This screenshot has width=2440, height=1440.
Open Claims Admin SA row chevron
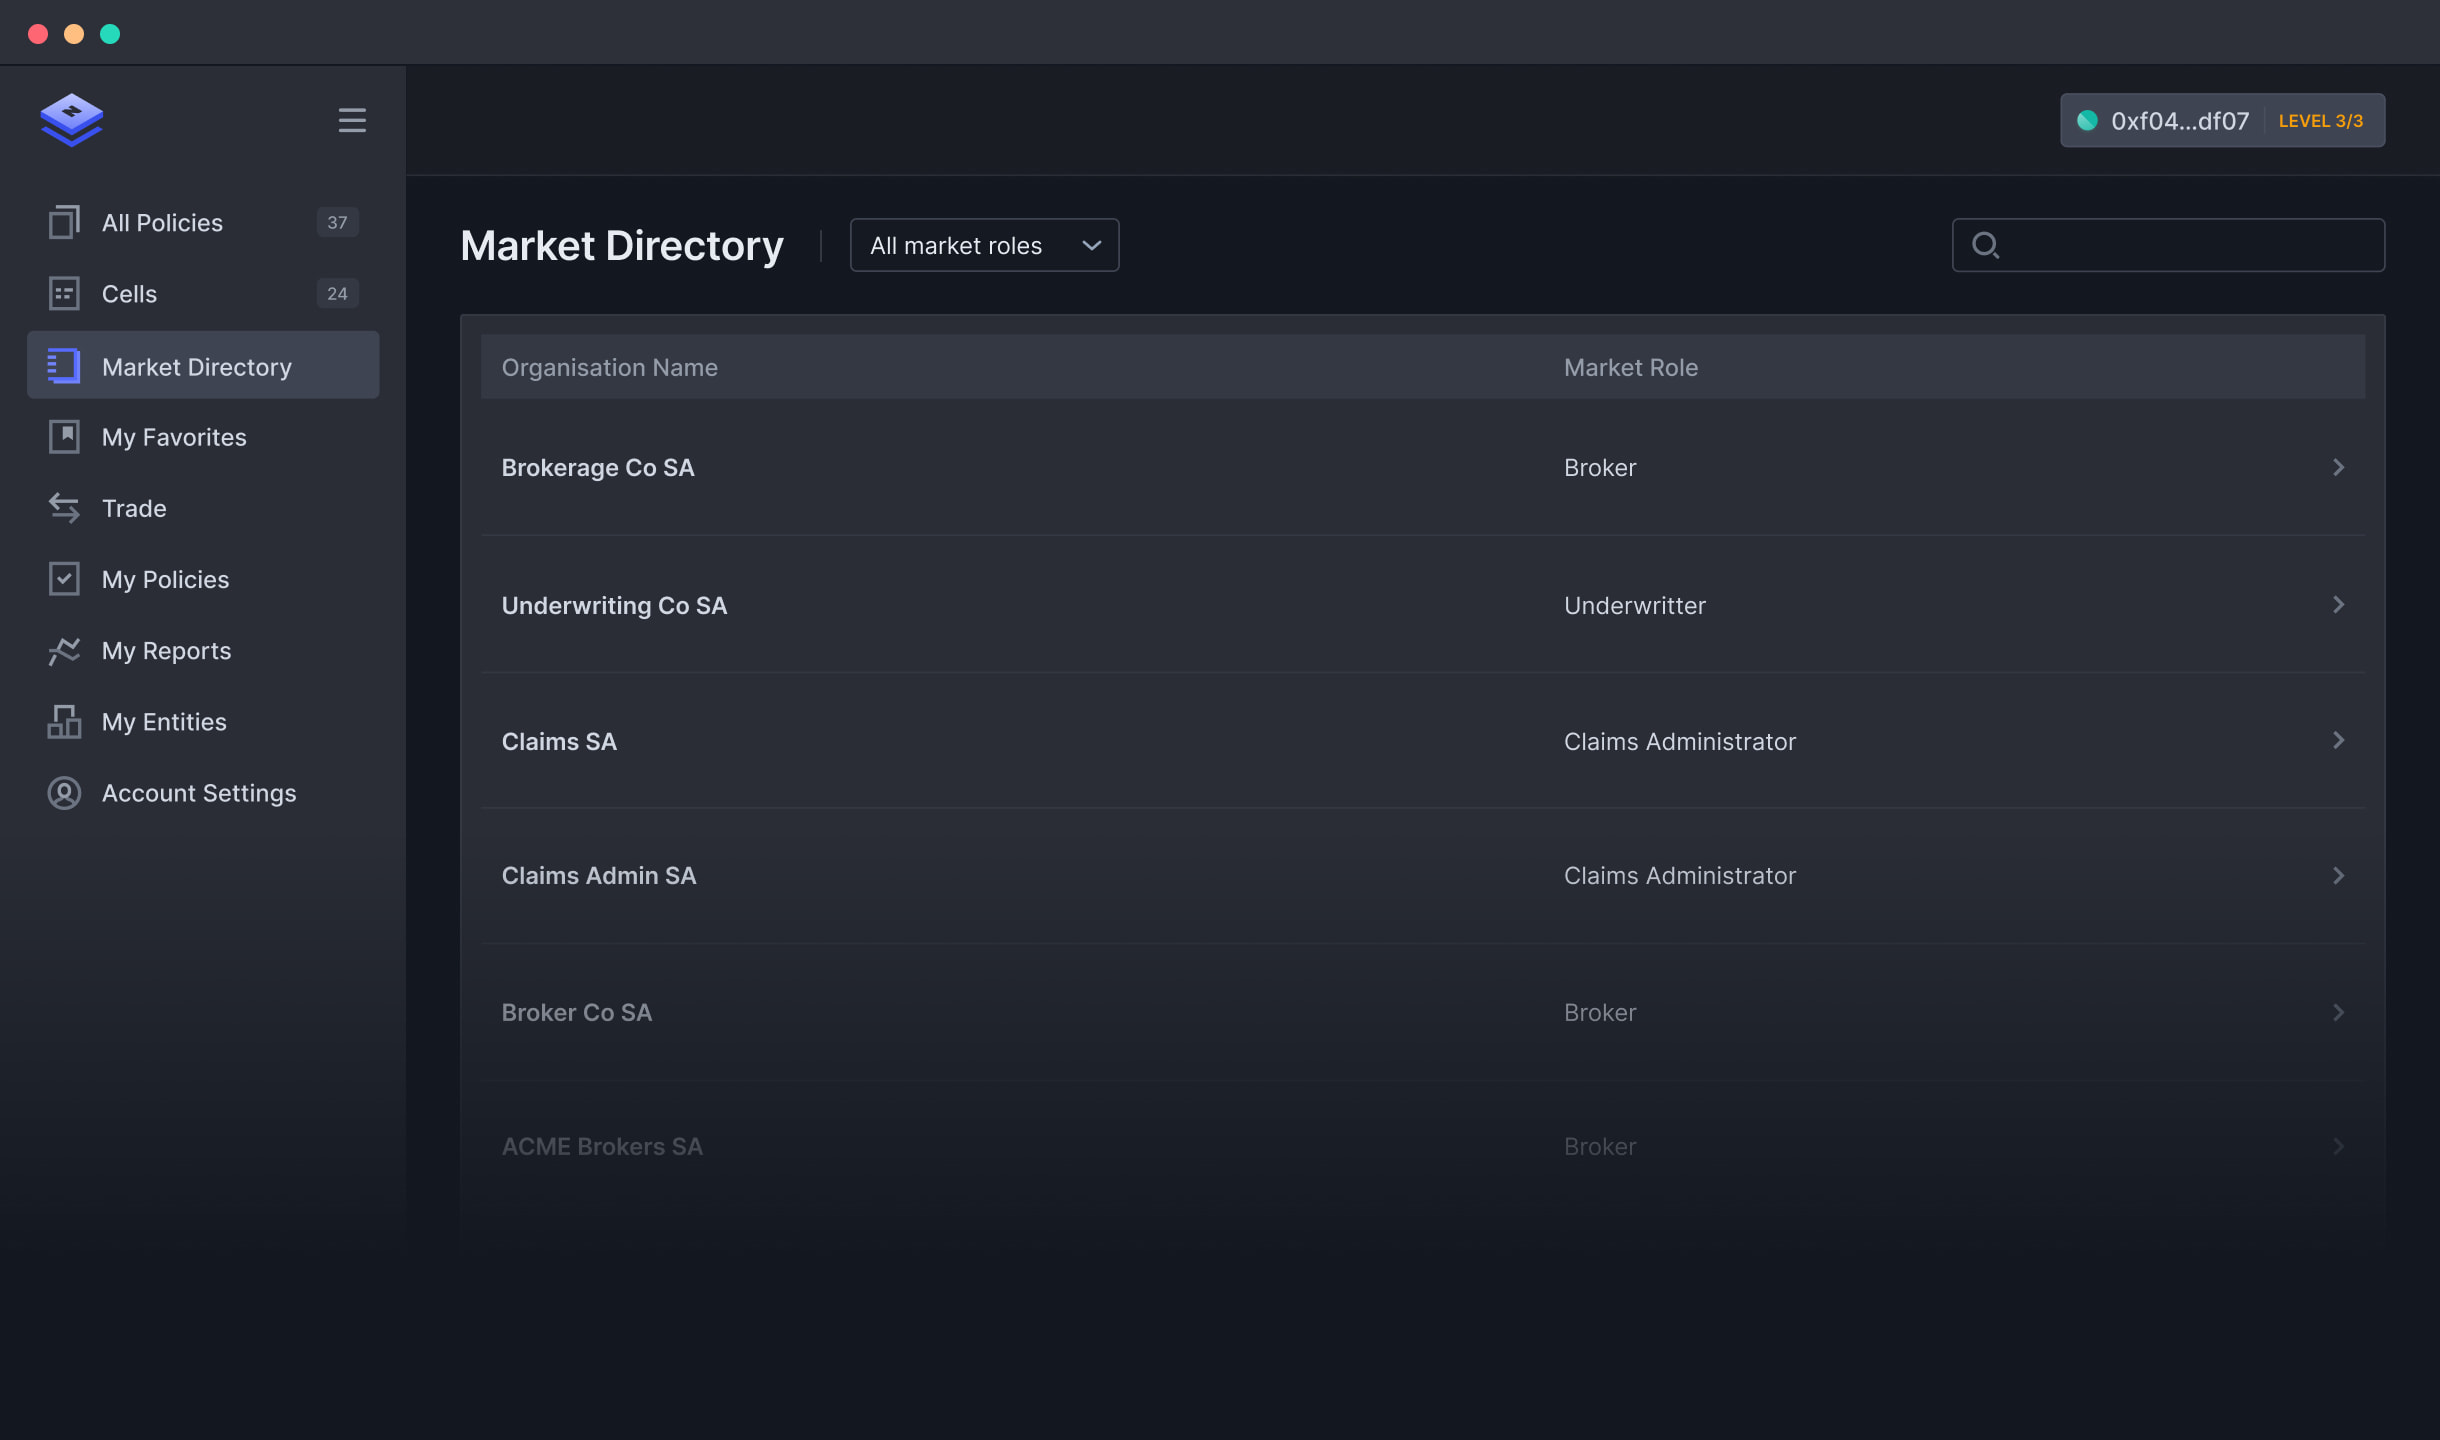(2338, 876)
